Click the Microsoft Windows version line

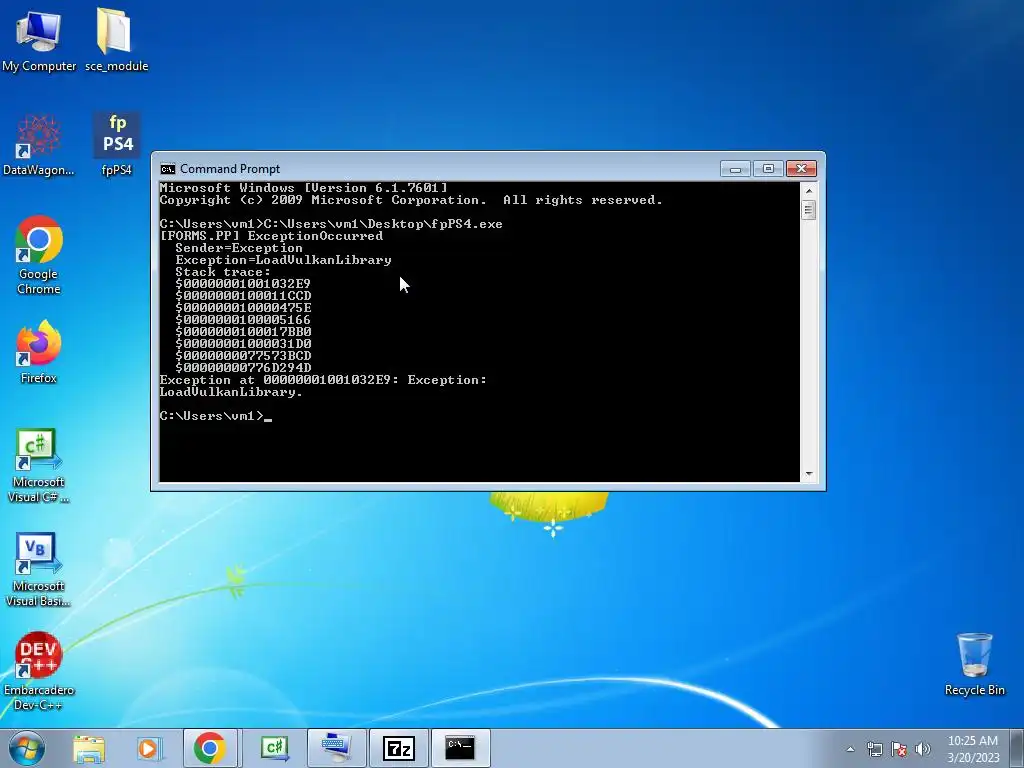pos(304,188)
